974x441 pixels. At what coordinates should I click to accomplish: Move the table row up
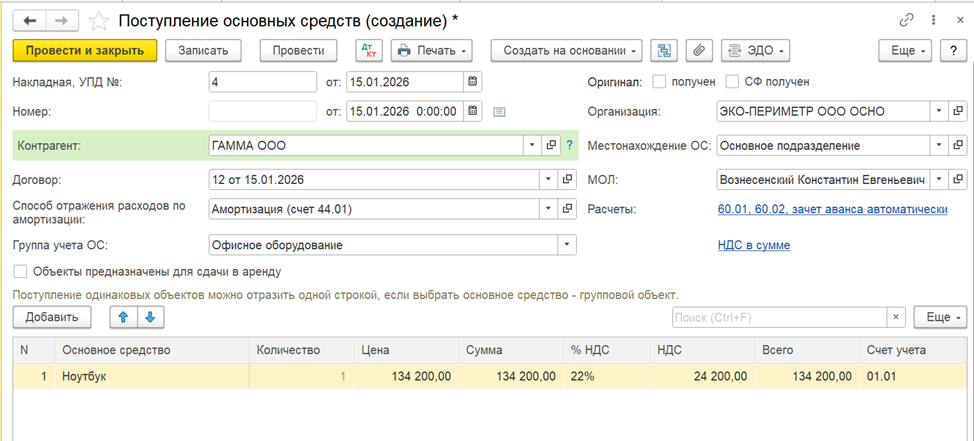(123, 317)
